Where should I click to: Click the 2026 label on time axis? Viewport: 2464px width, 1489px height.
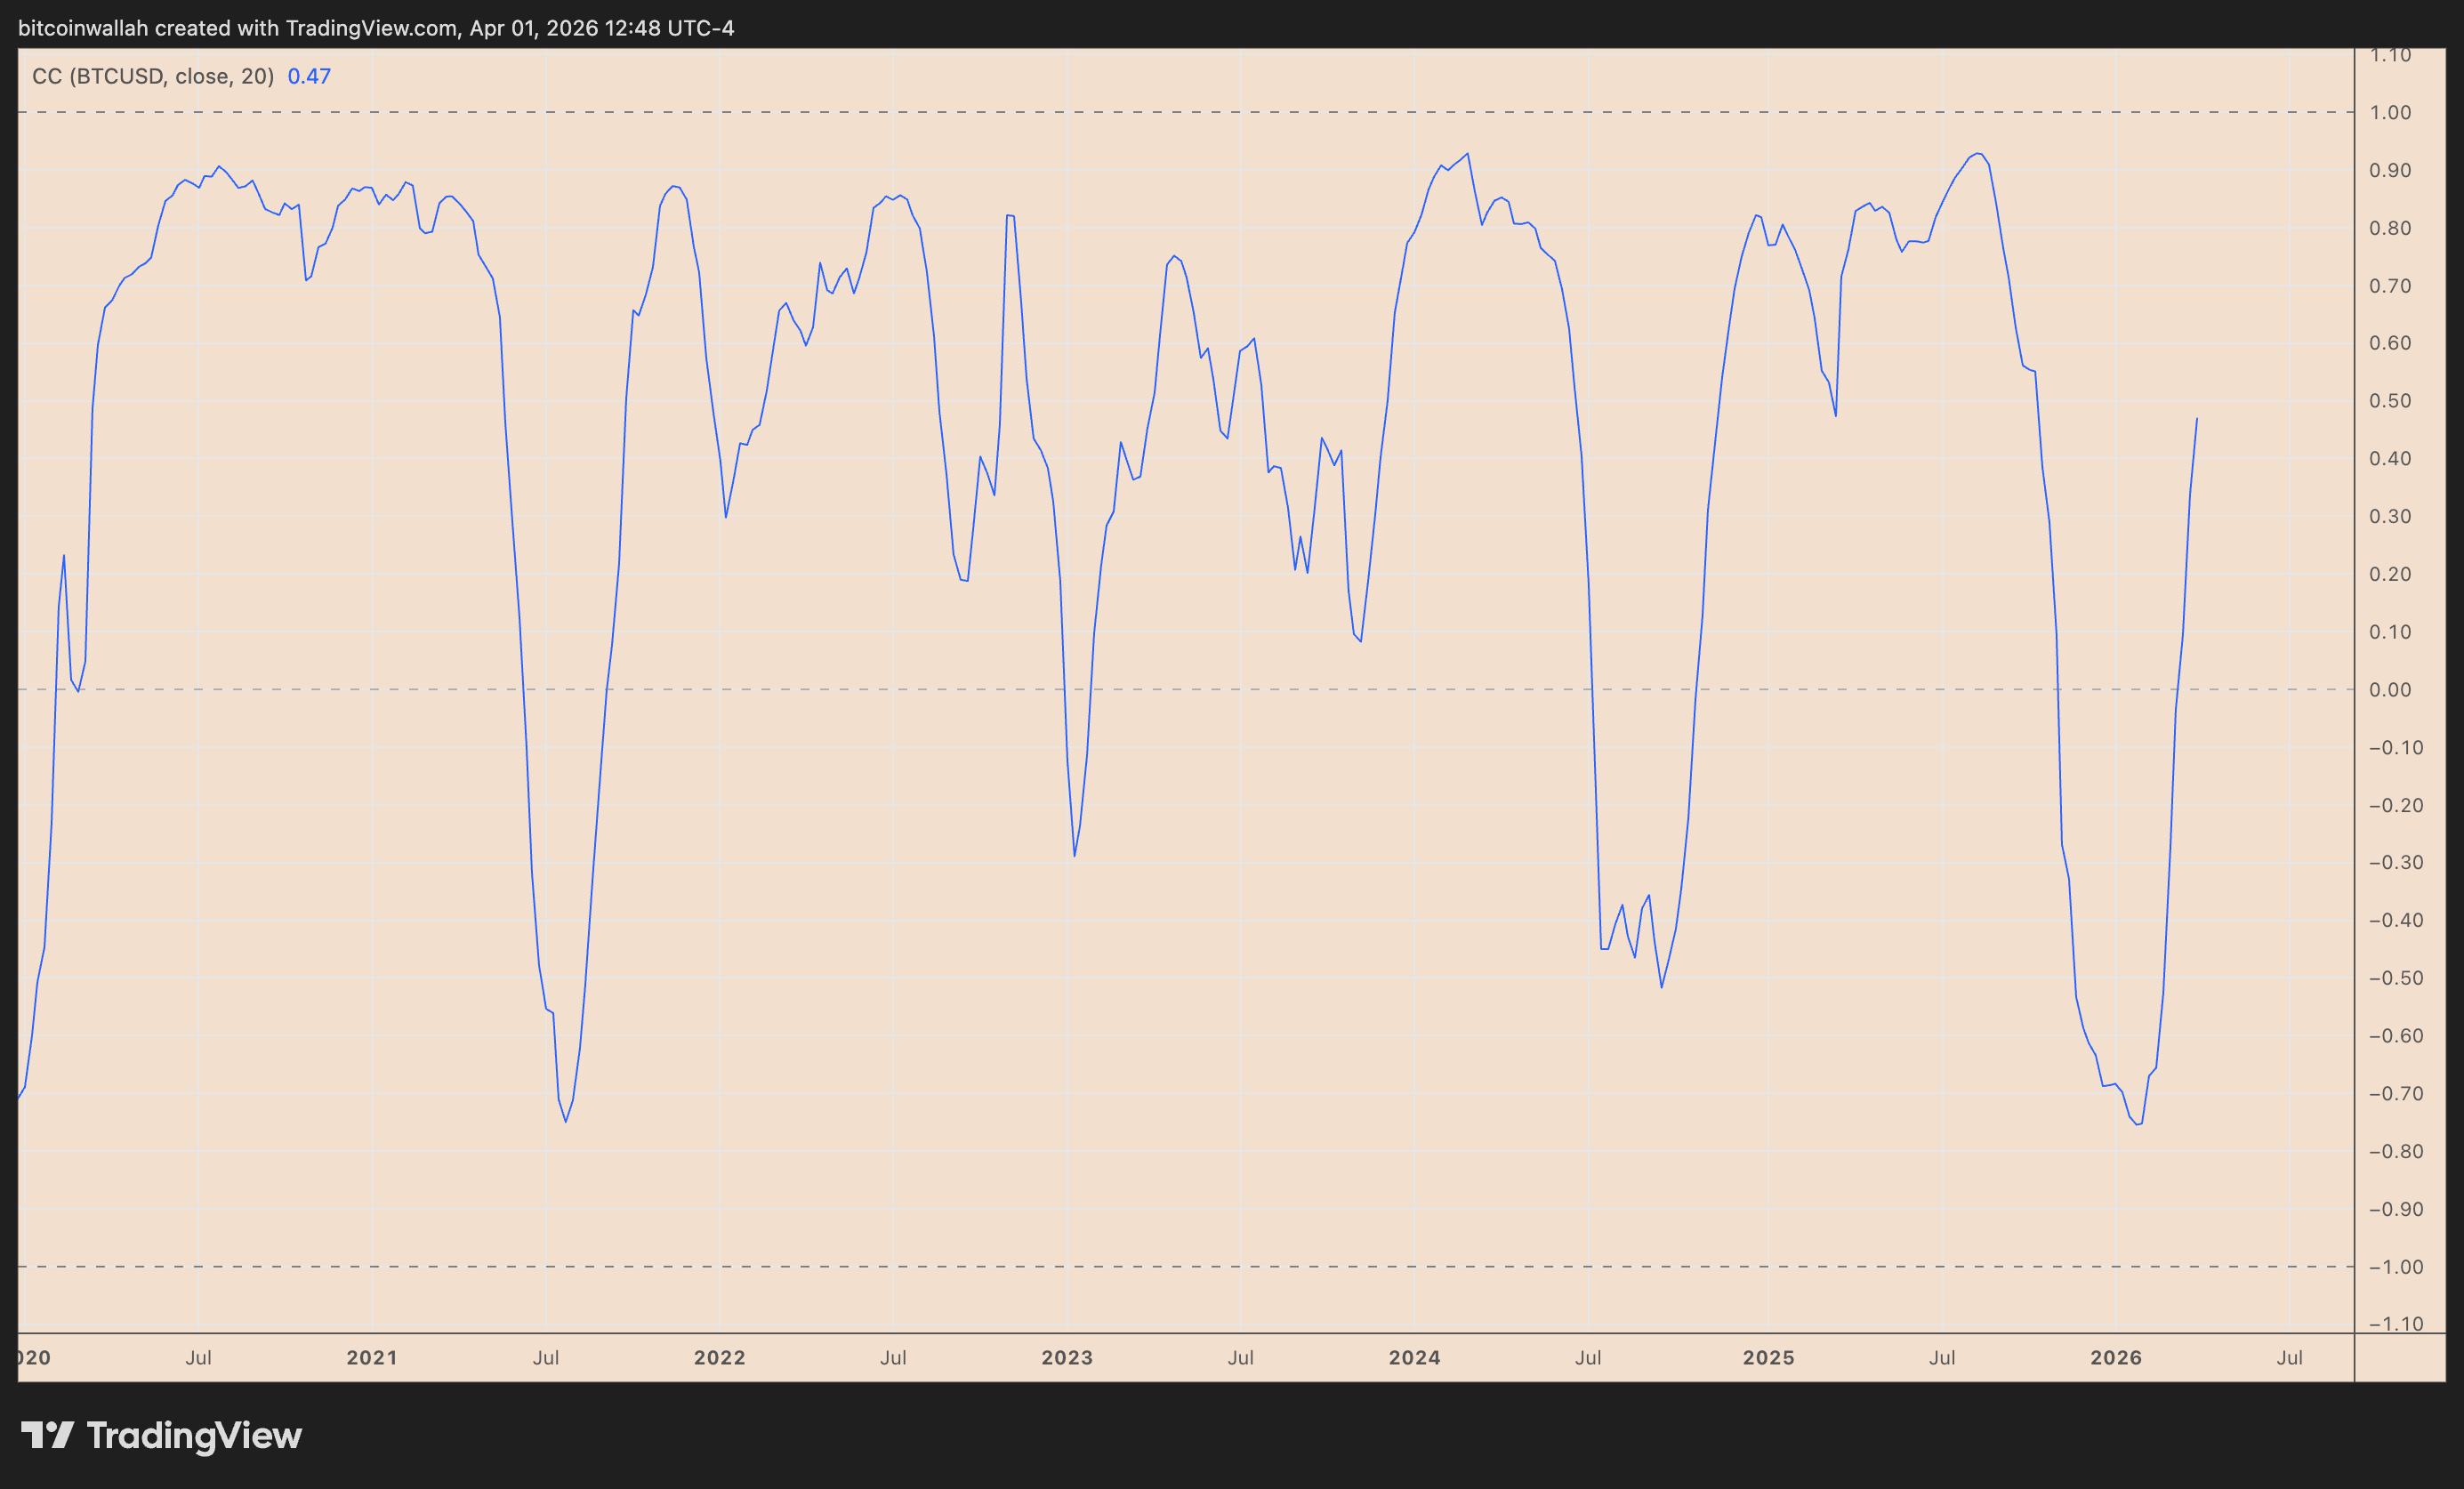[x=2116, y=1358]
